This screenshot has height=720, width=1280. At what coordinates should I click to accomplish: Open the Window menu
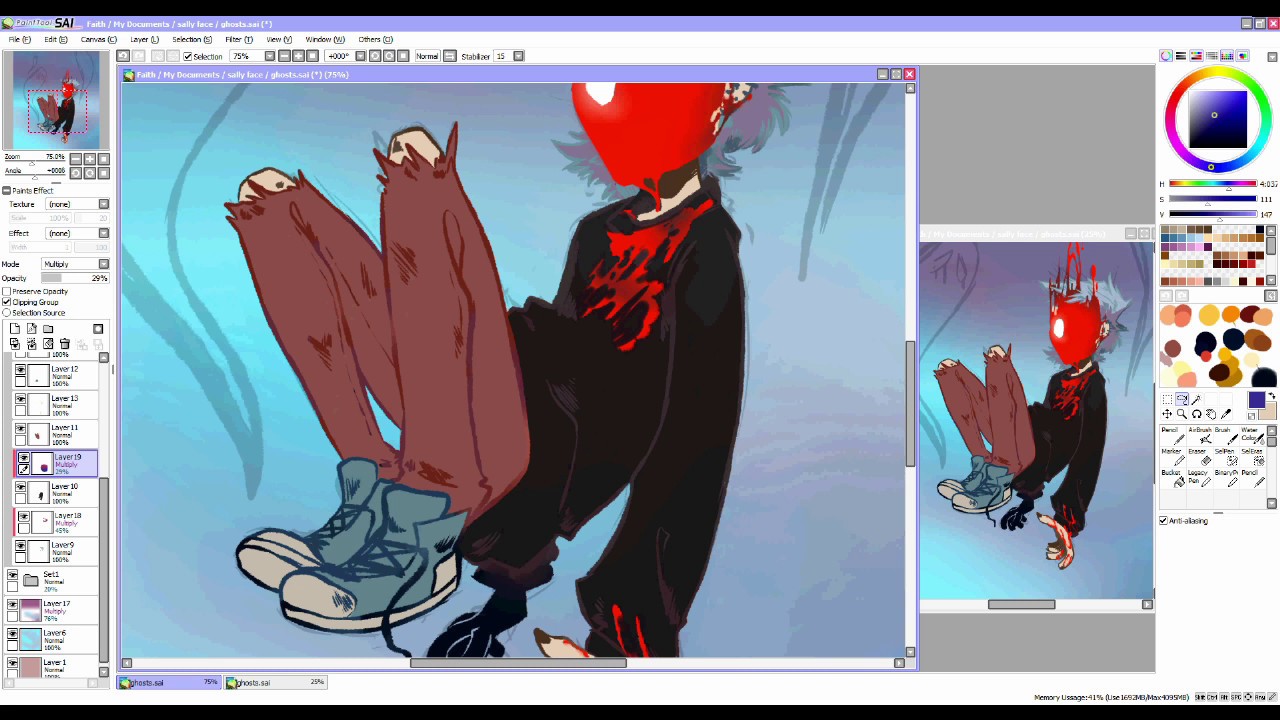[324, 40]
